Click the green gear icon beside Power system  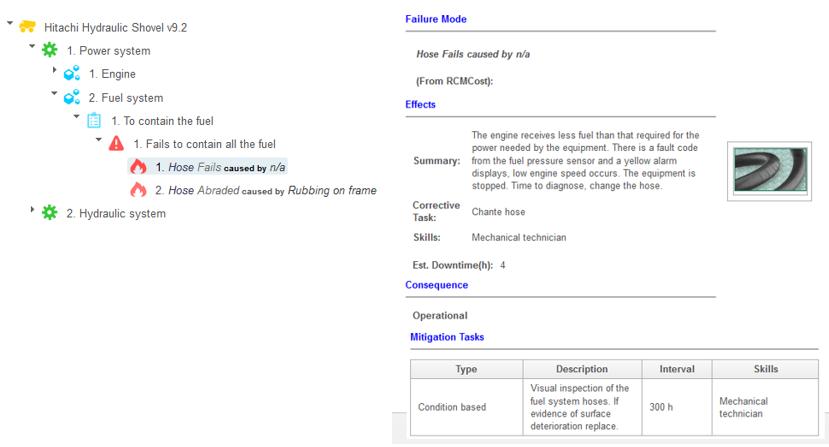(x=50, y=50)
